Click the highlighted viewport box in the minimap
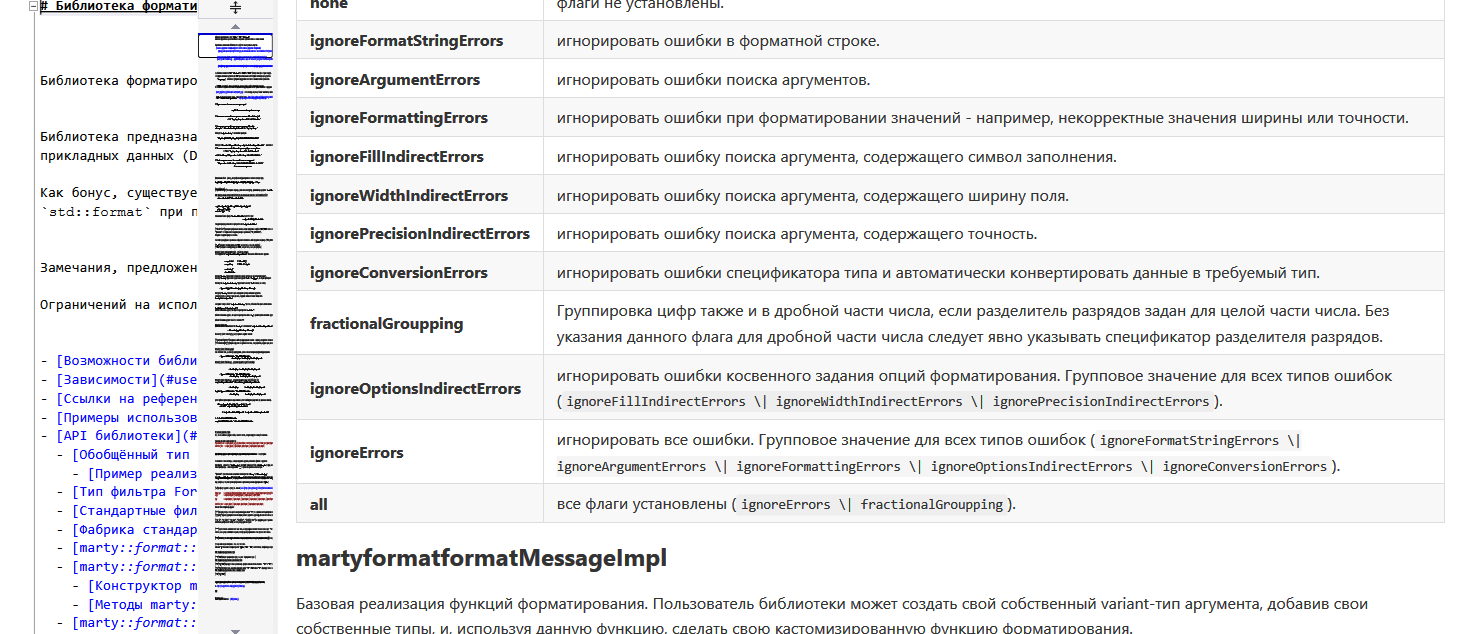The height and width of the screenshot is (634, 1460). (x=235, y=46)
